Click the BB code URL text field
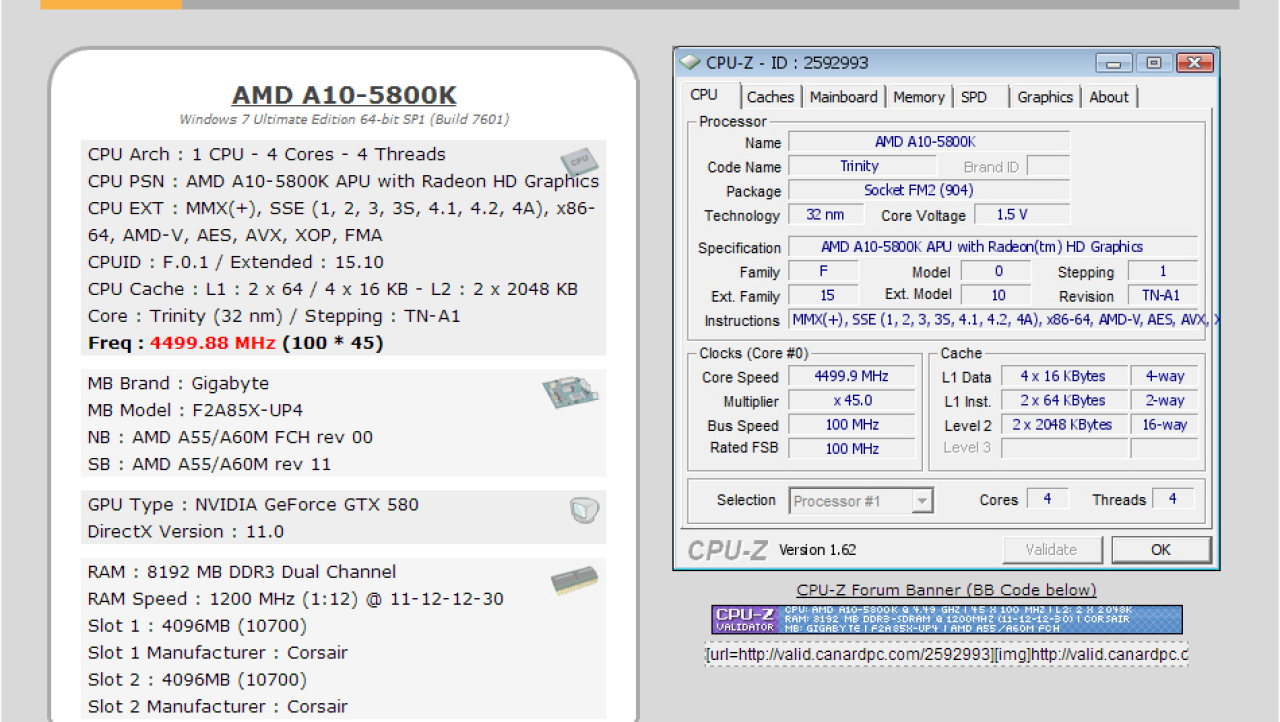Screen dimensions: 1280x722 point(946,654)
